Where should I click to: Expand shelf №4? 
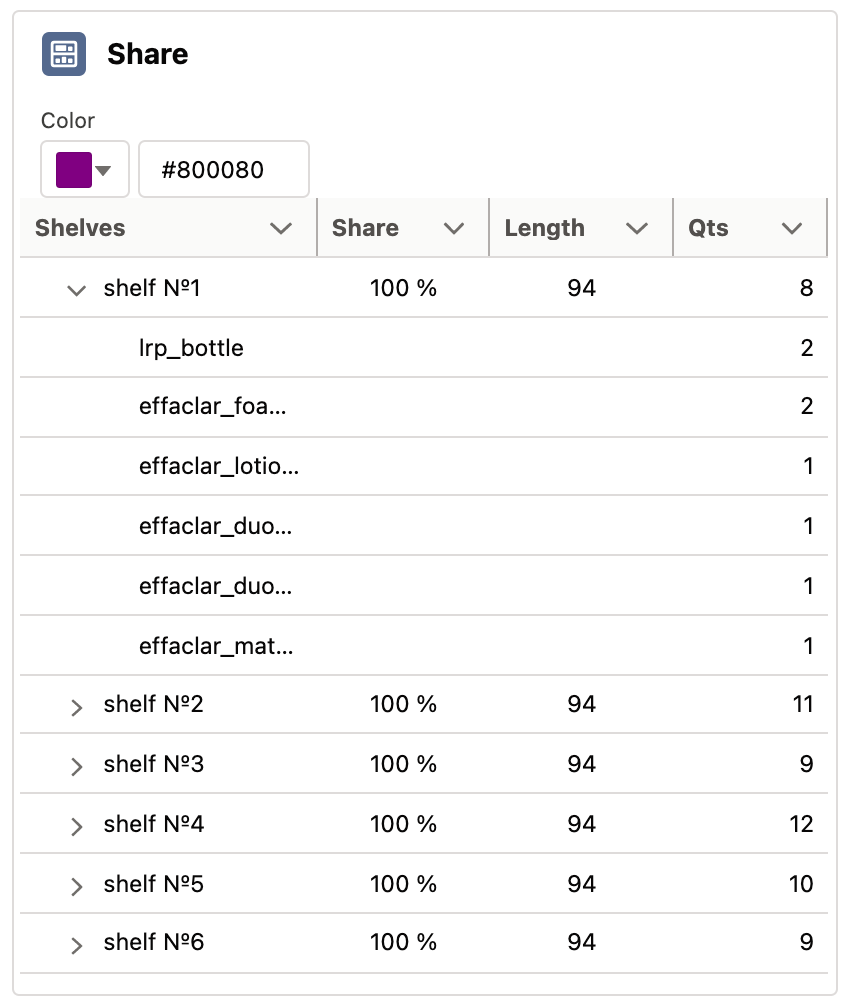point(75,824)
